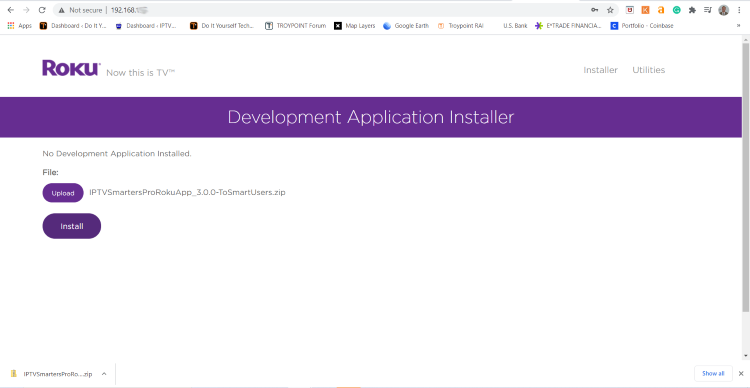Open the orange K extension icon
Screen dimensions: 750x388
(646, 10)
